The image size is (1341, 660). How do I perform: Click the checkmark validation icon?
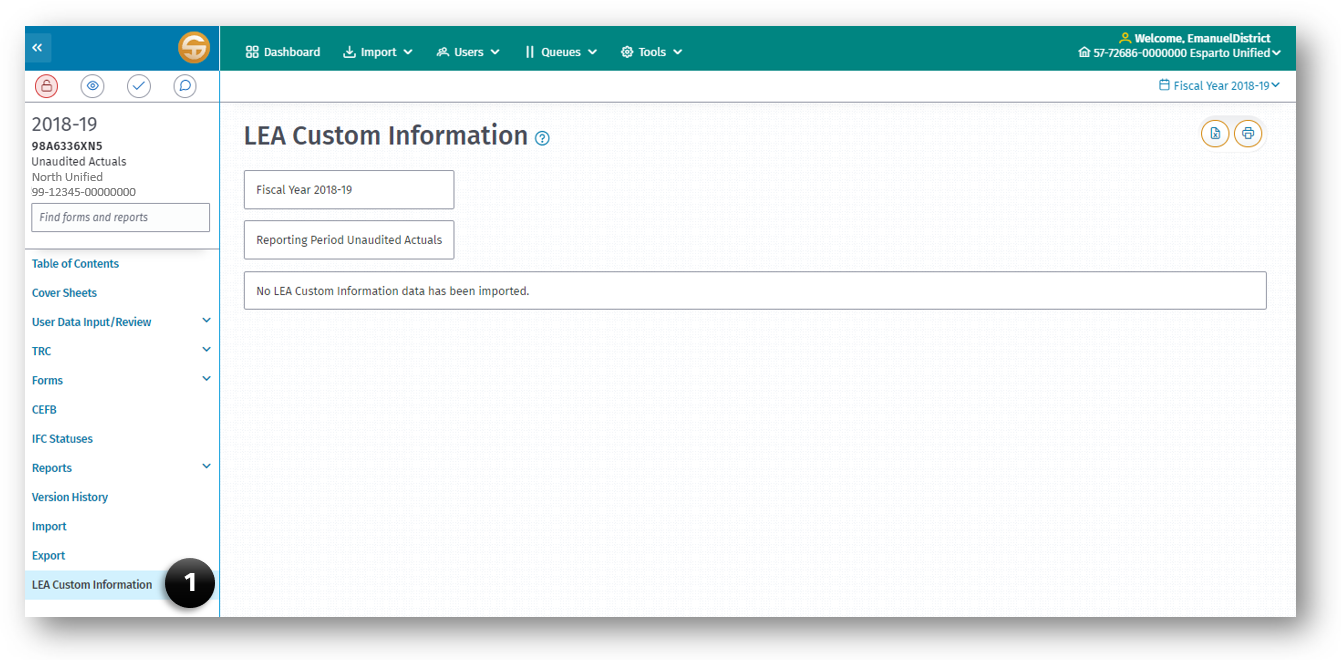(138, 86)
